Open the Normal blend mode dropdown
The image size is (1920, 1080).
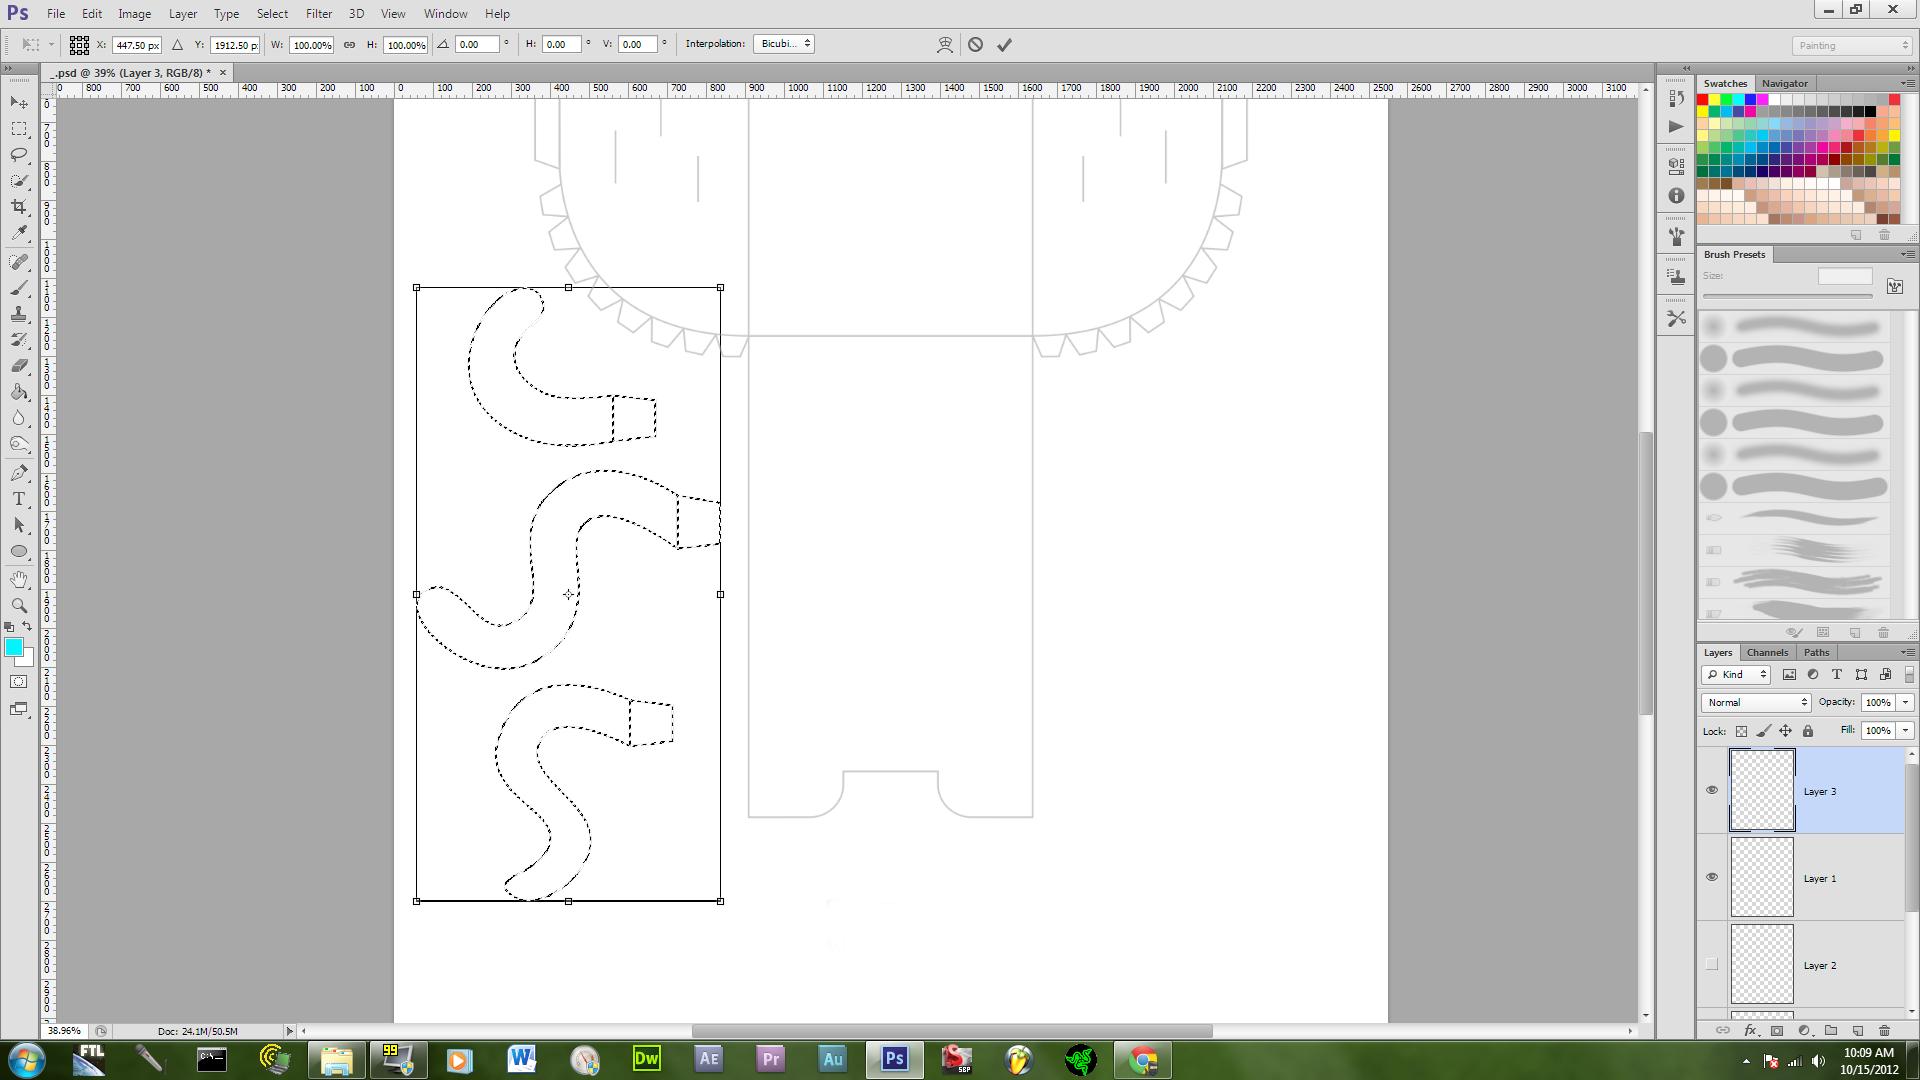point(1756,702)
